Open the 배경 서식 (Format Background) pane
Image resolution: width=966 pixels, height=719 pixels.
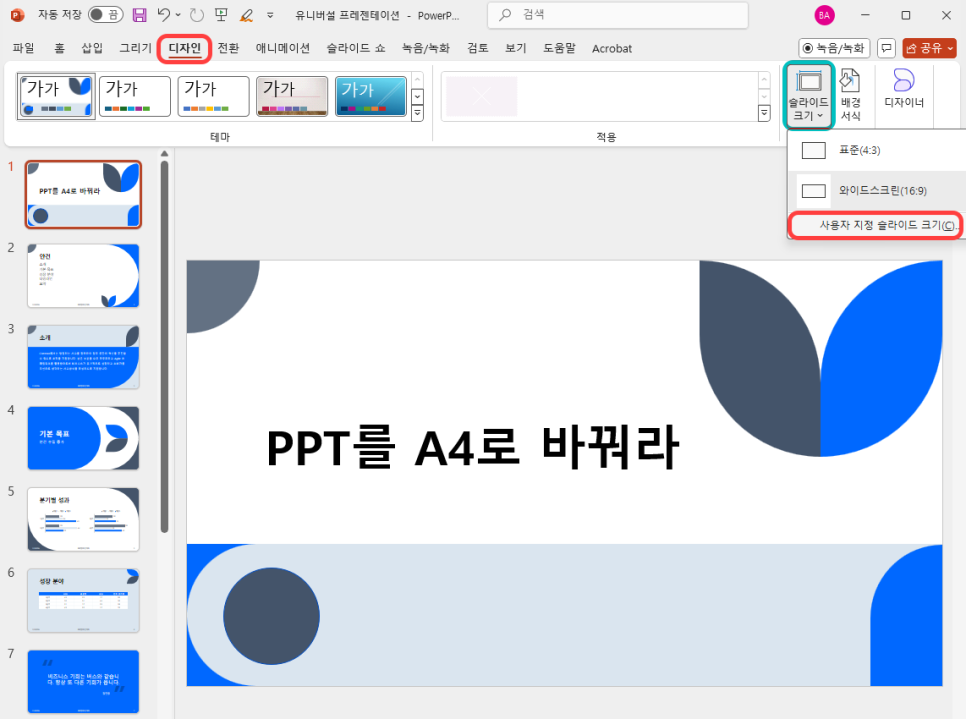pos(849,94)
